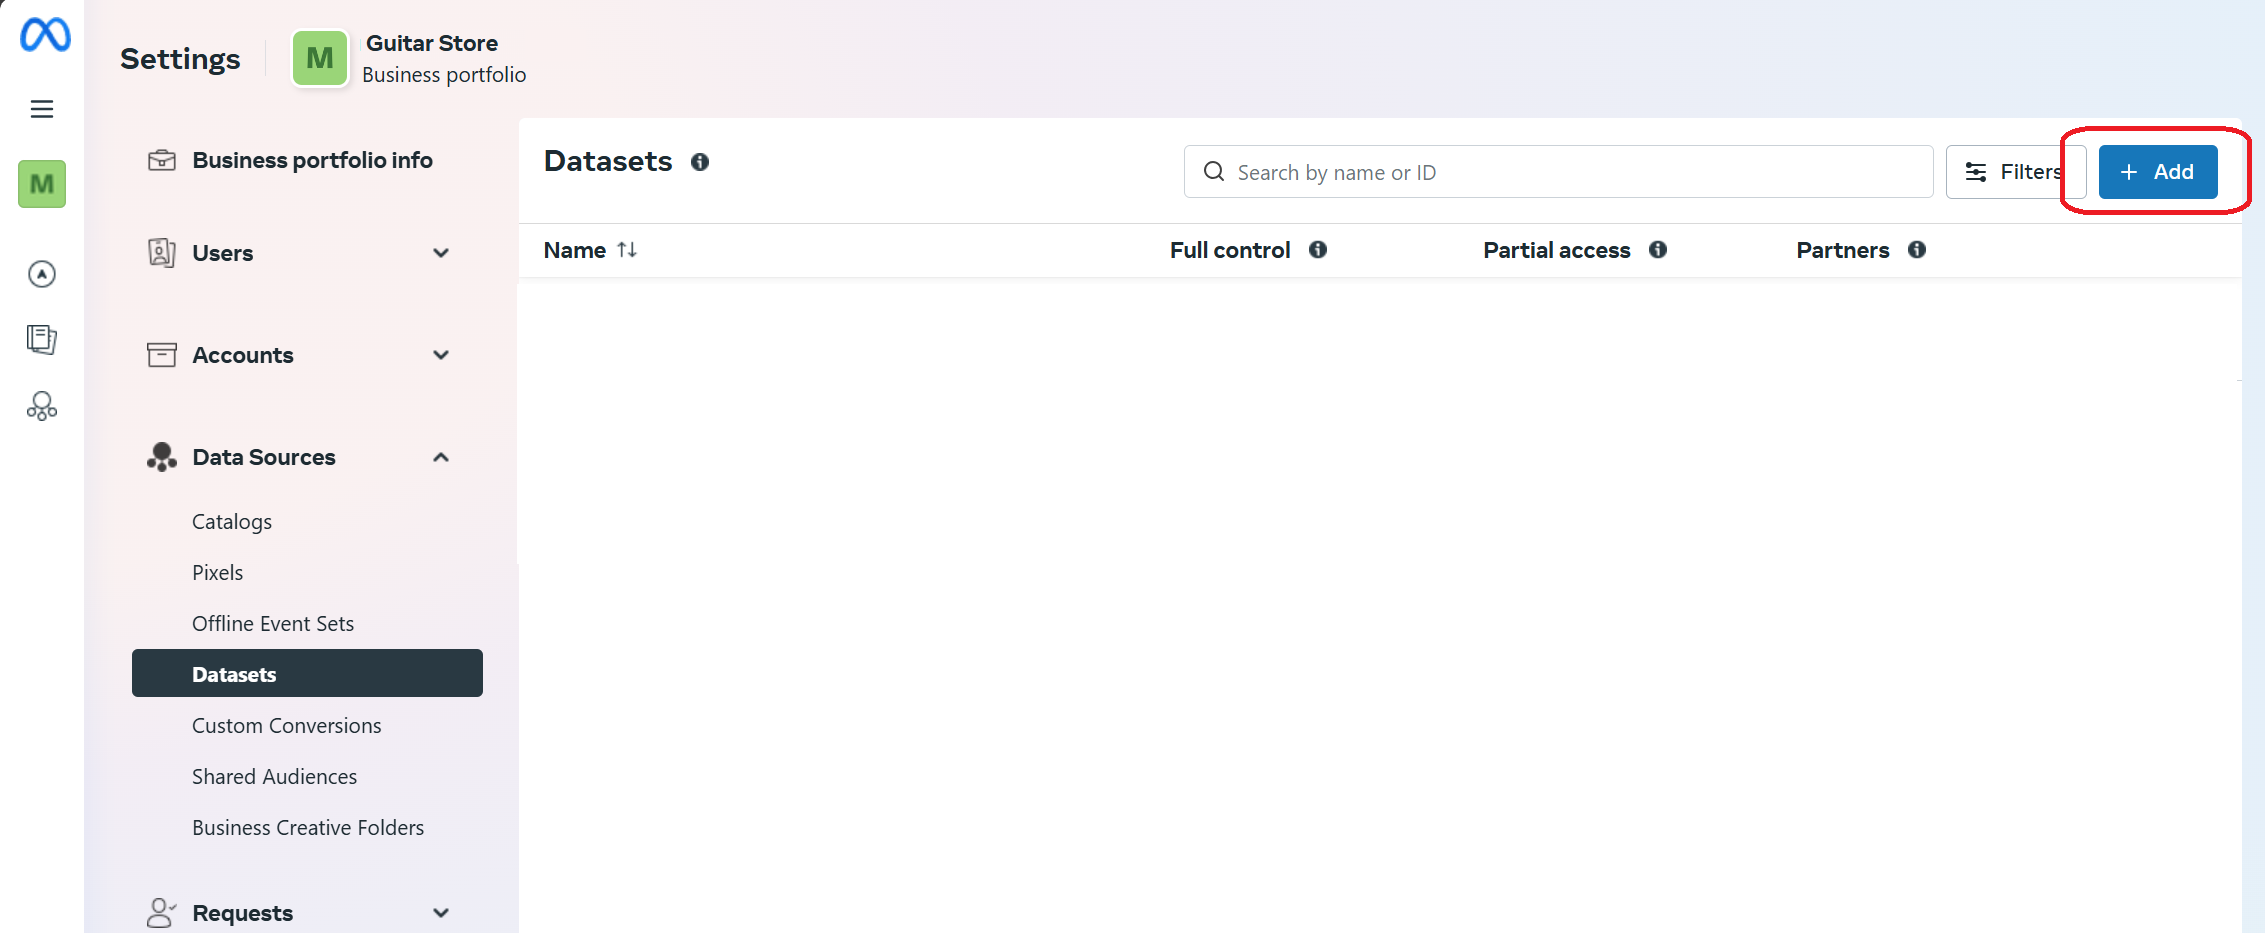The image size is (2265, 933).
Task: Open the pages icon in the left rail
Action: click(42, 340)
